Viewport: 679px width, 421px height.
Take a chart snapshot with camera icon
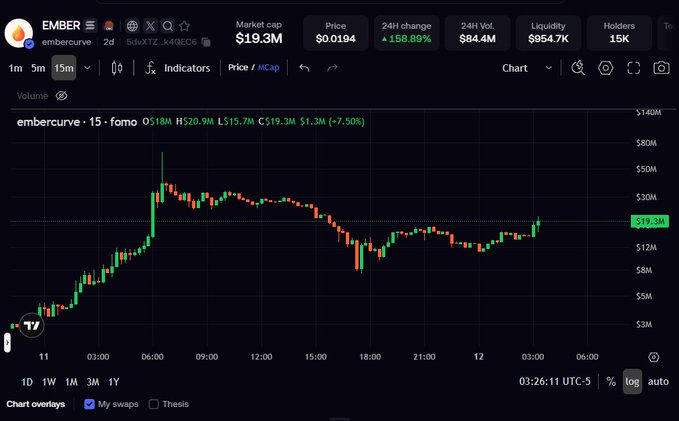click(x=661, y=68)
